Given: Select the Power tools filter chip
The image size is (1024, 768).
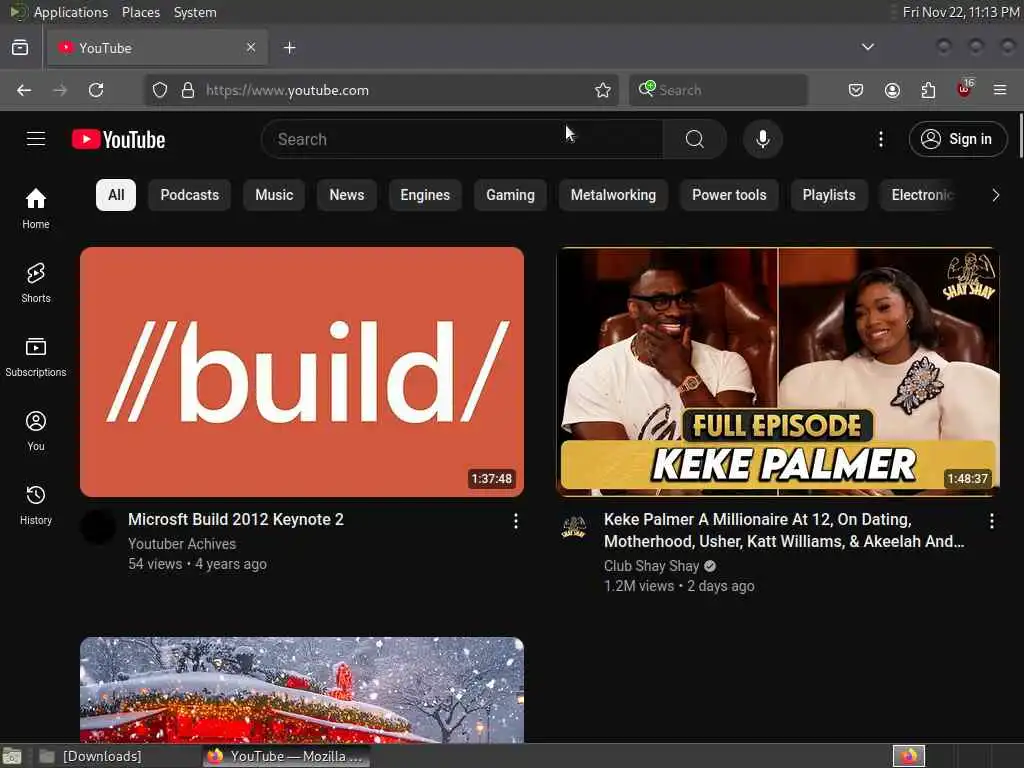Looking at the screenshot, I should coord(729,195).
